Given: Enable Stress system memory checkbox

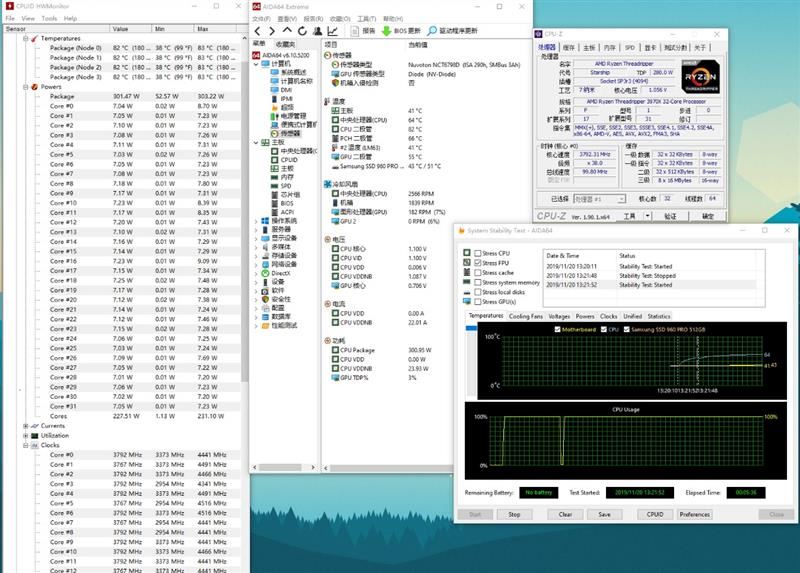Looking at the screenshot, I should 478,282.
